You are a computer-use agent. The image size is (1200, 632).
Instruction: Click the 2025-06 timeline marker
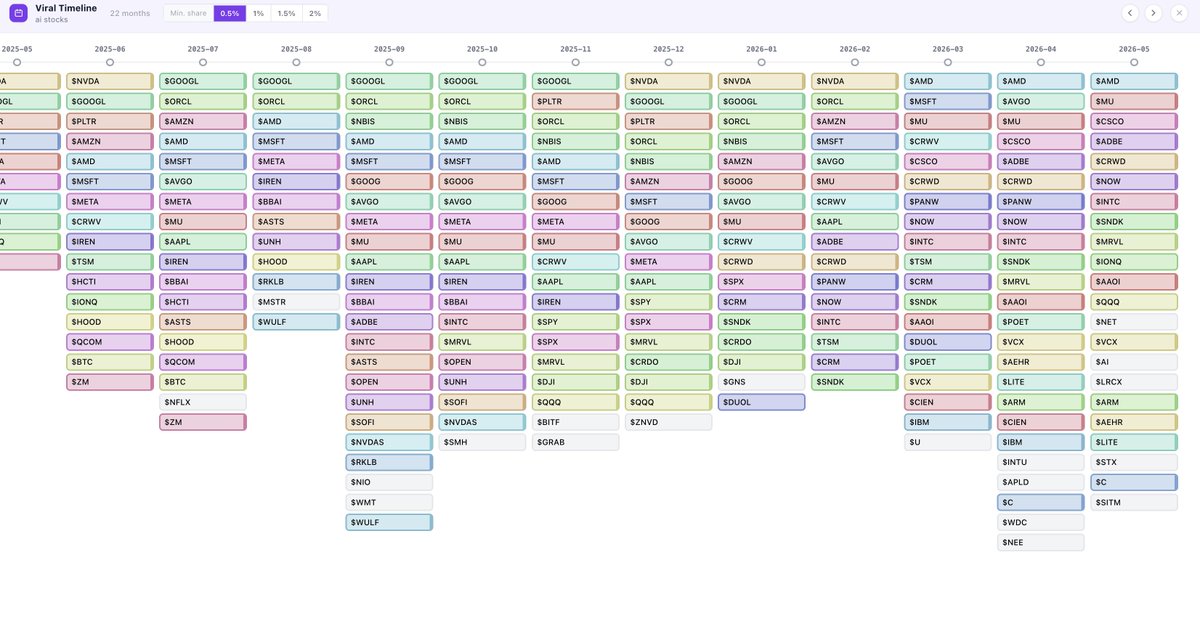(110, 62)
